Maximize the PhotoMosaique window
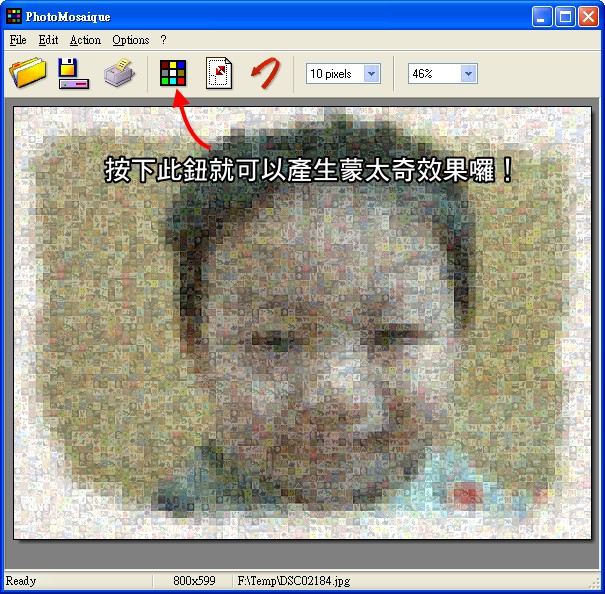Image resolution: width=605 pixels, height=594 pixels. pos(565,17)
